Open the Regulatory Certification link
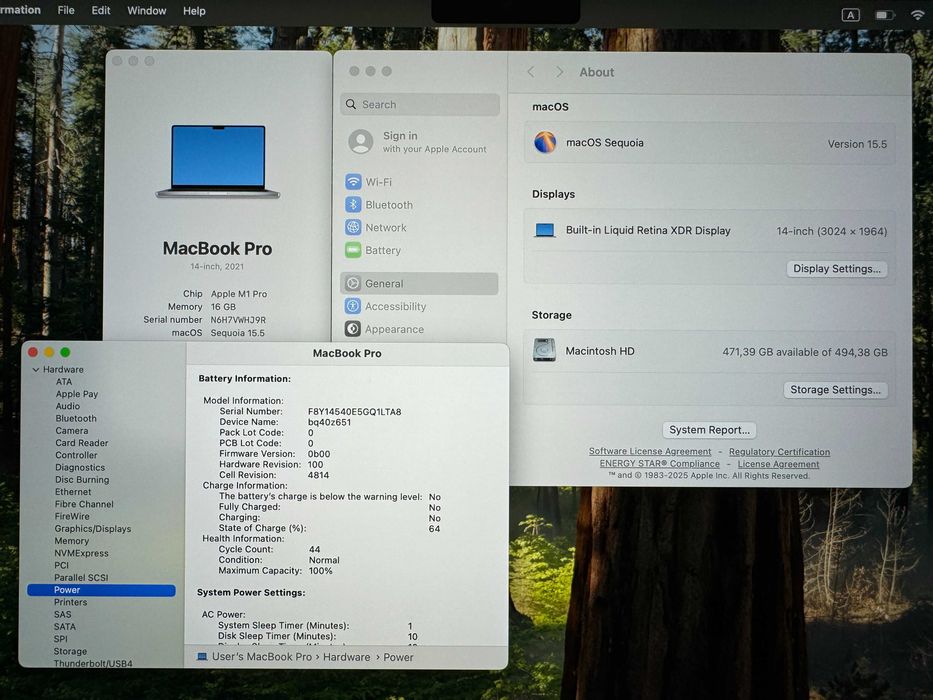The width and height of the screenshot is (933, 700). (x=779, y=452)
